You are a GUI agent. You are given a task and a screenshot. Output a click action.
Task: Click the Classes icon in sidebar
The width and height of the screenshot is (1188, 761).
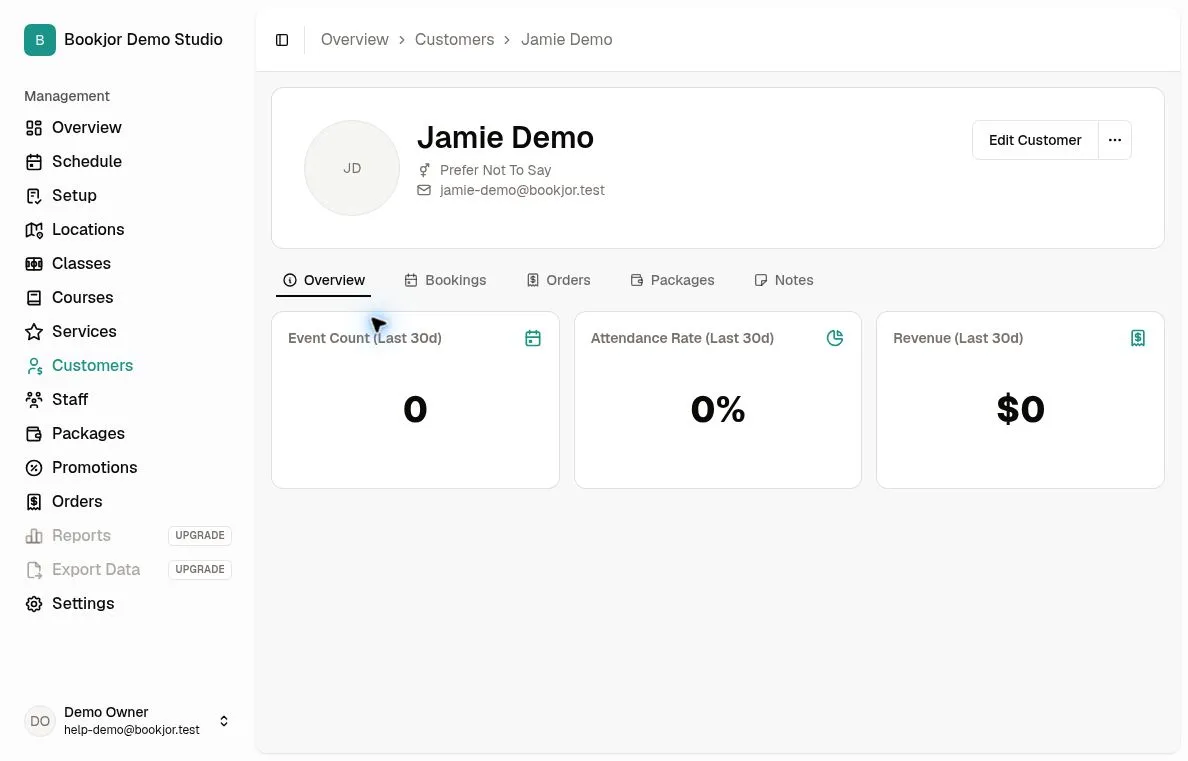click(33, 264)
